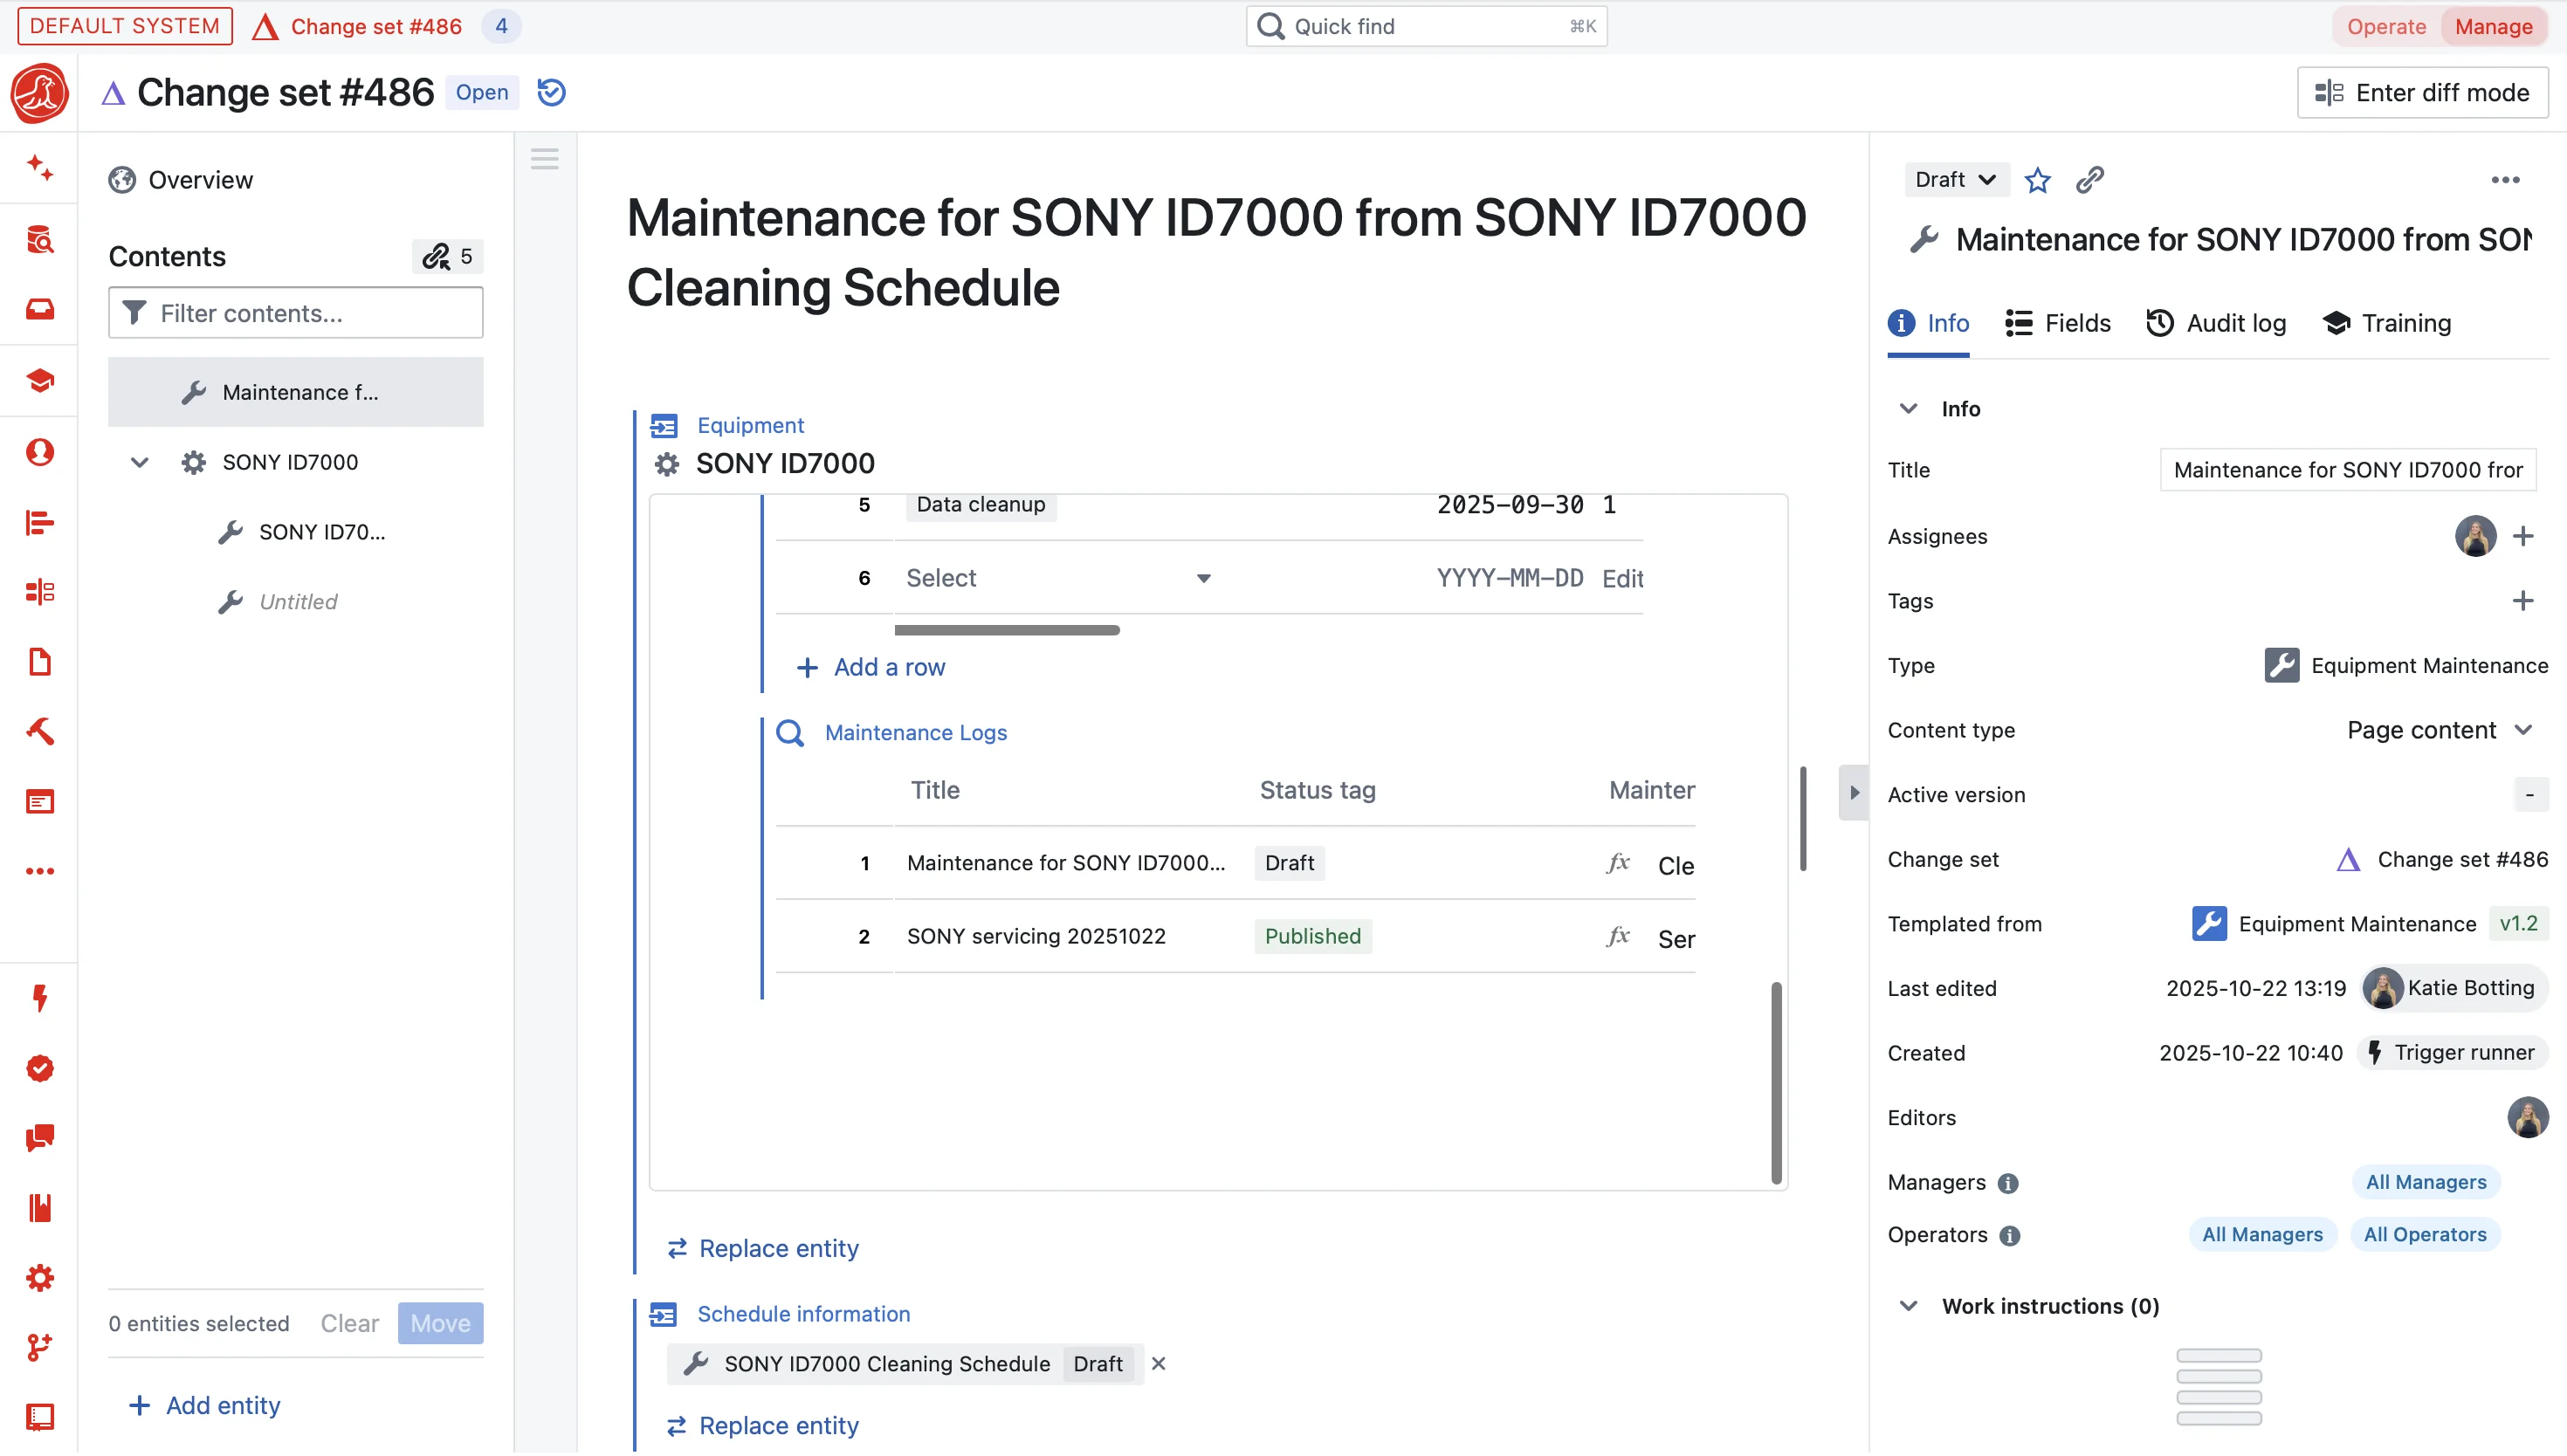Add an assignee with the plus icon
Viewport: 2567px width, 1456px height.
tap(2523, 536)
